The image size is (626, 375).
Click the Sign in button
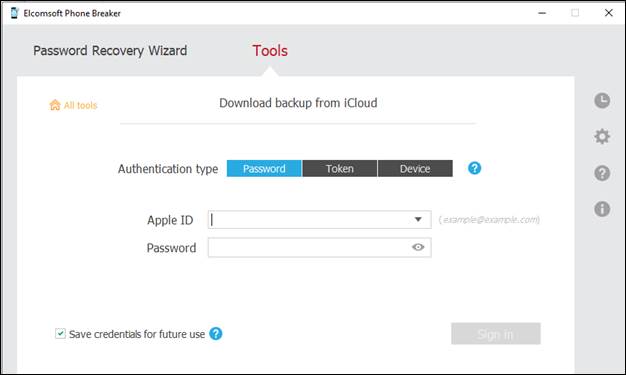(x=496, y=333)
